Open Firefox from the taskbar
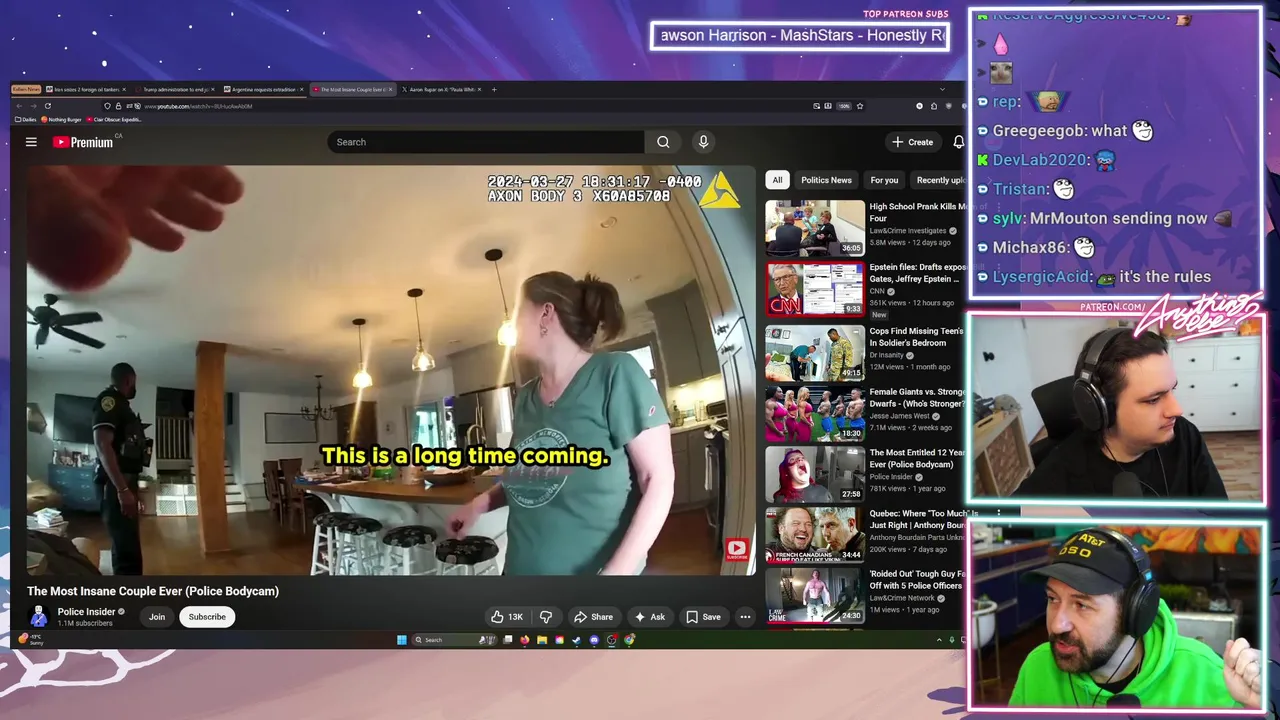This screenshot has width=1280, height=720. (525, 640)
